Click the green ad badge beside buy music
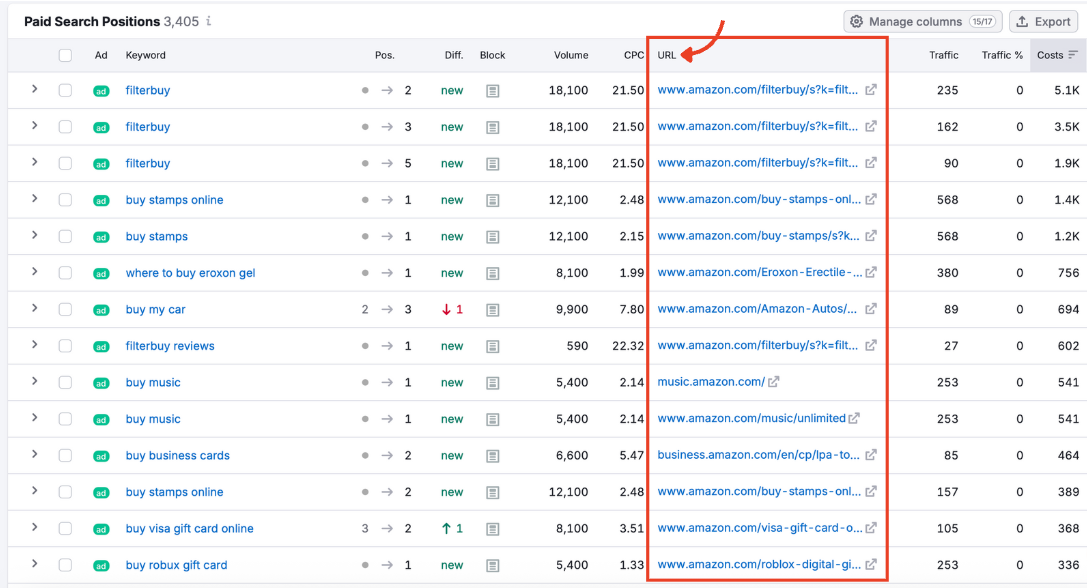The height and width of the screenshot is (588, 1087). tap(101, 382)
